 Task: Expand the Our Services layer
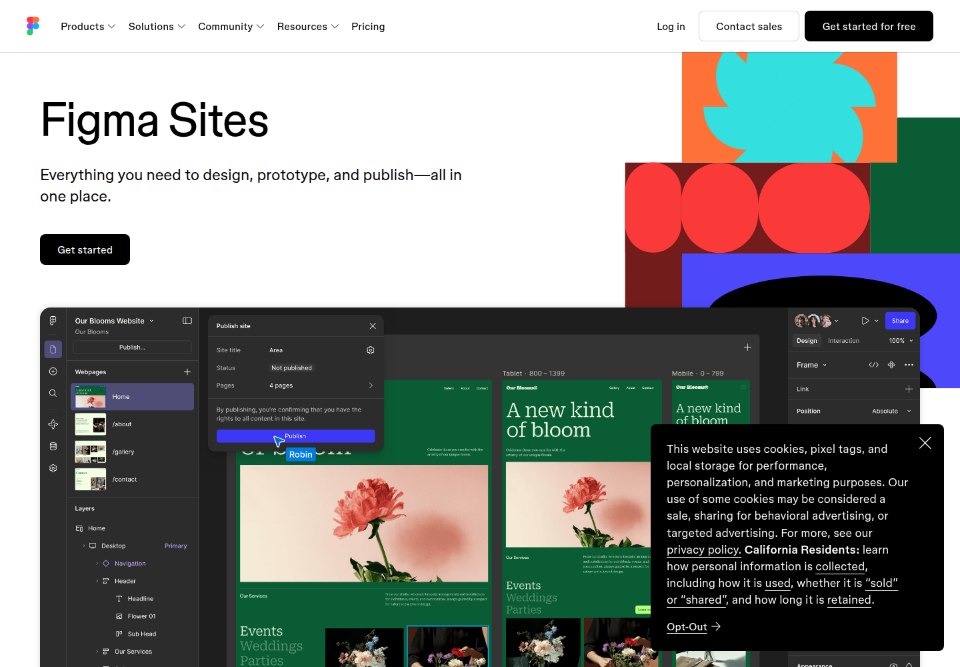click(x=97, y=652)
